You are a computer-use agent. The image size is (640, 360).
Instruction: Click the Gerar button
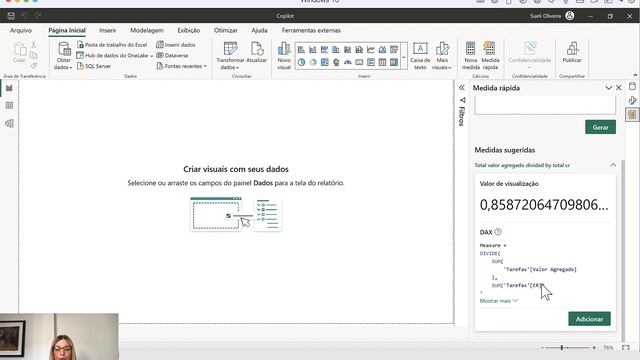pos(600,127)
